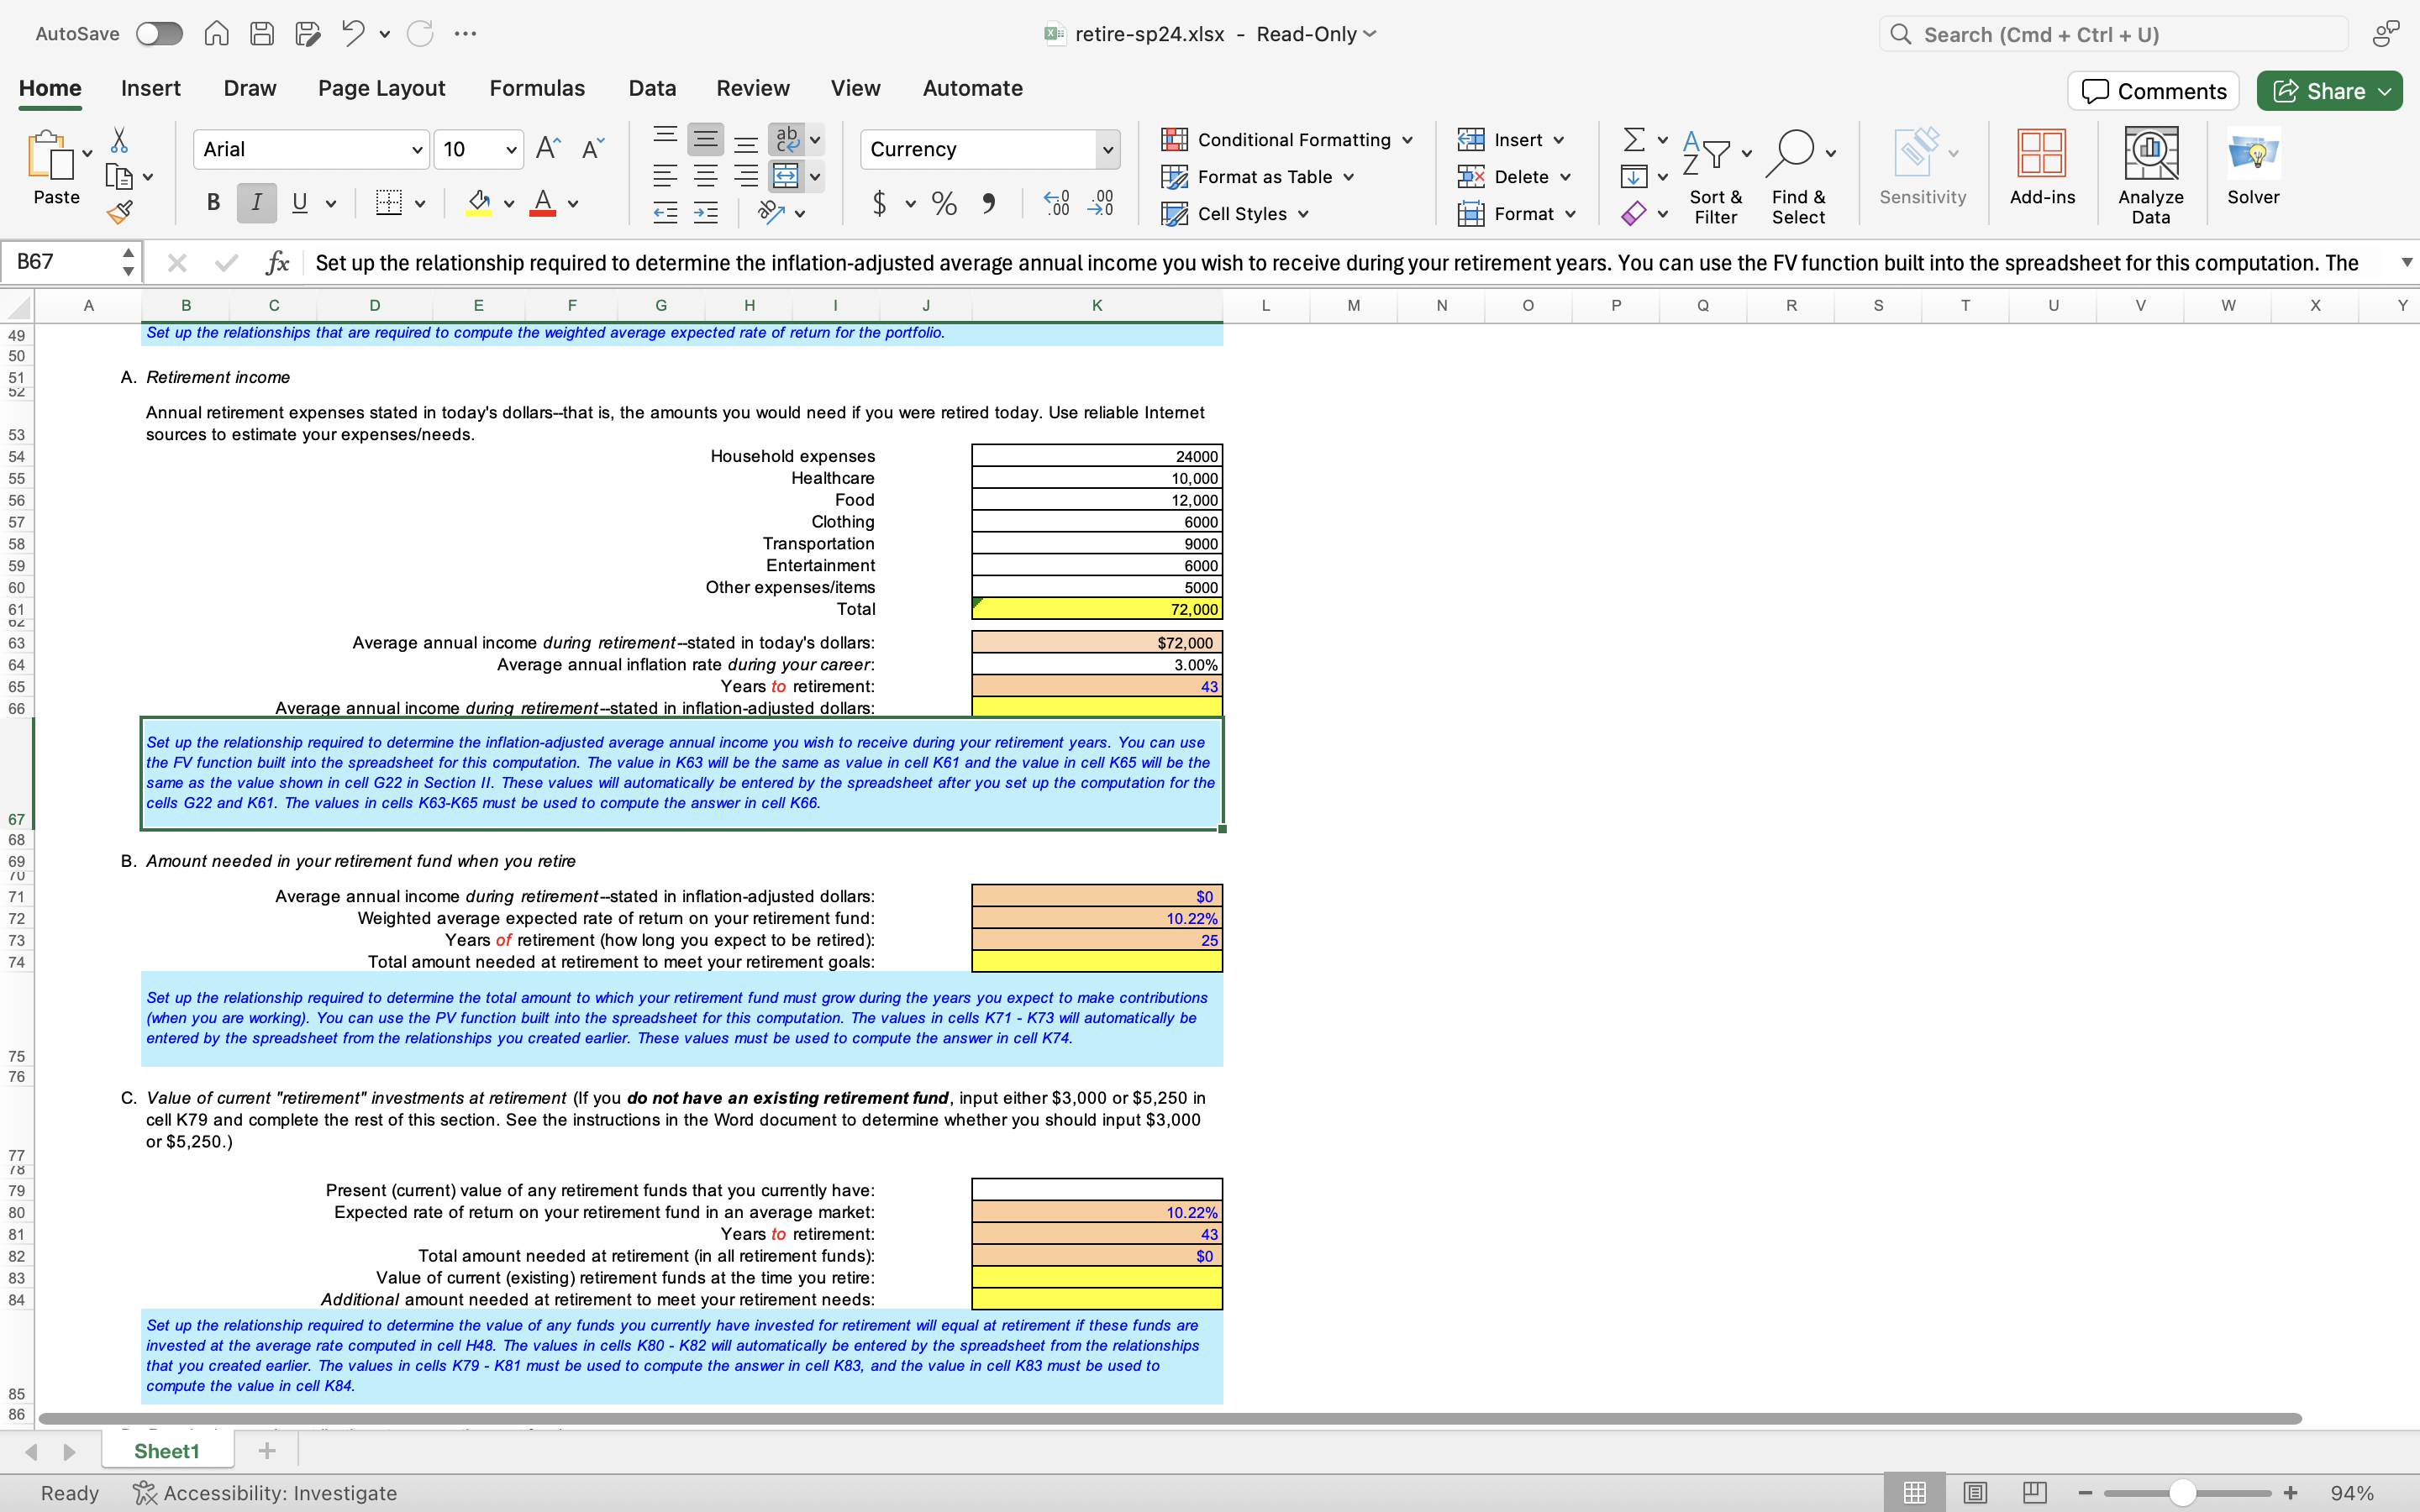Open the Review tab
The image size is (2420, 1512).
click(x=752, y=88)
